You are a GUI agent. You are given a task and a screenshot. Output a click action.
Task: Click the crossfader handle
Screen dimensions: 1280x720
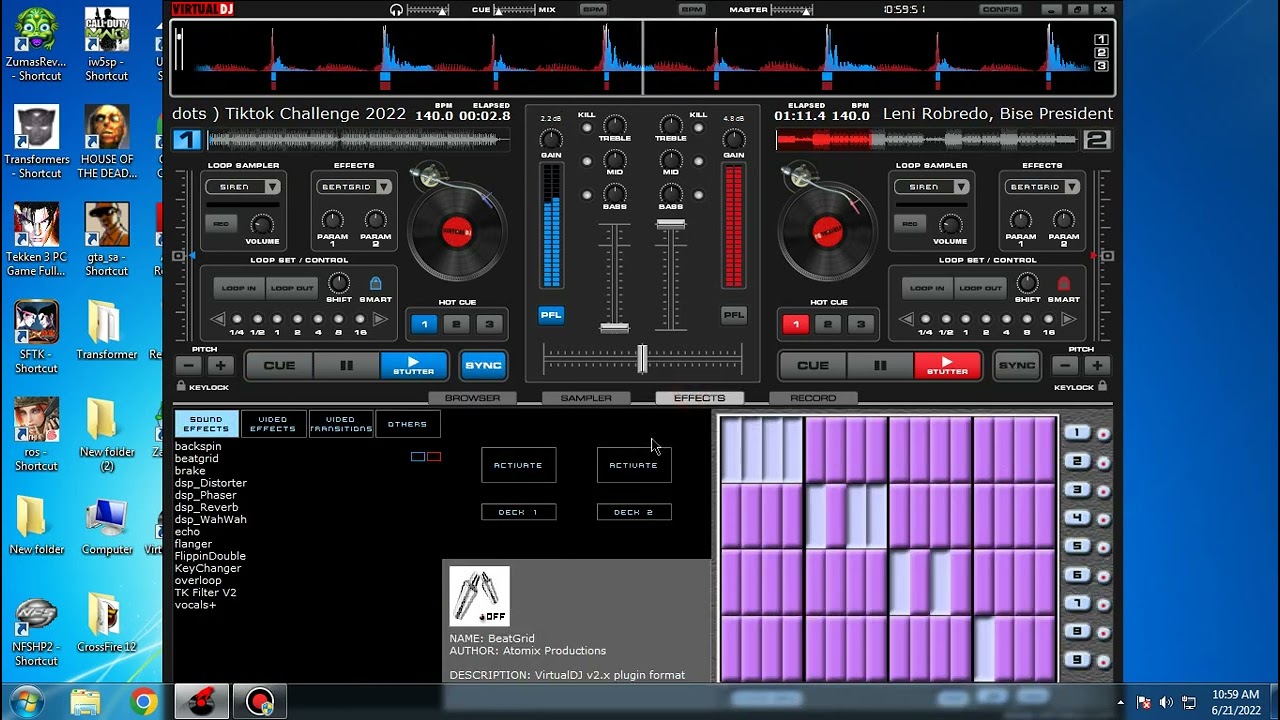[x=642, y=358]
